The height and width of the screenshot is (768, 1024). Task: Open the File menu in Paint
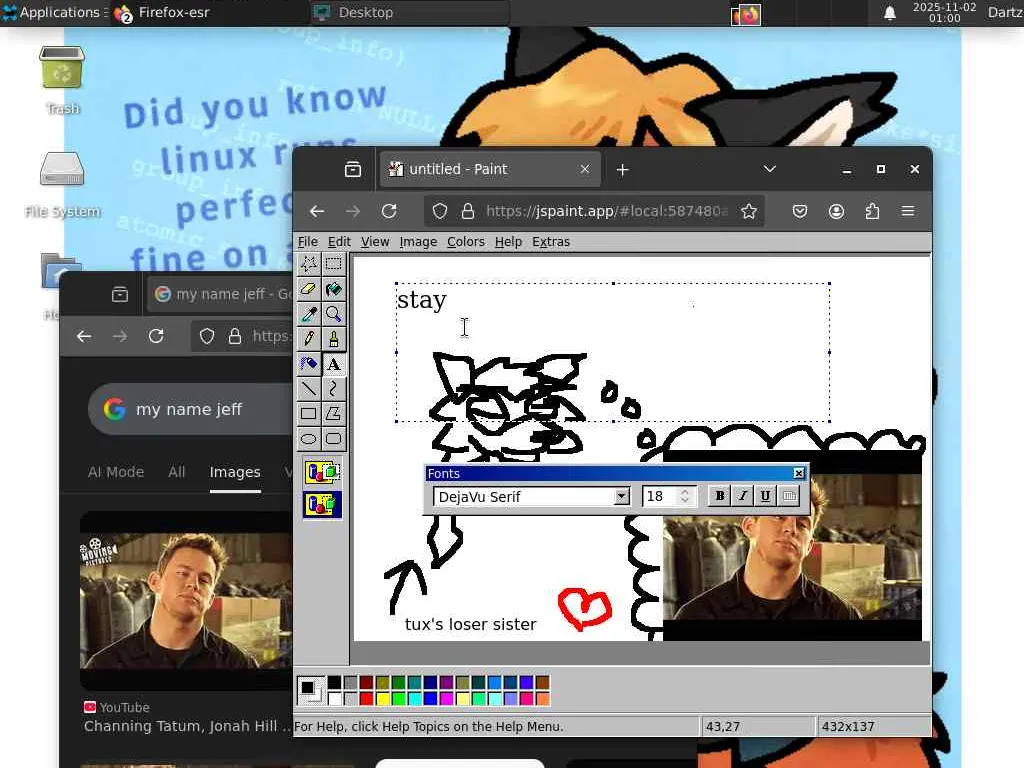tap(308, 242)
